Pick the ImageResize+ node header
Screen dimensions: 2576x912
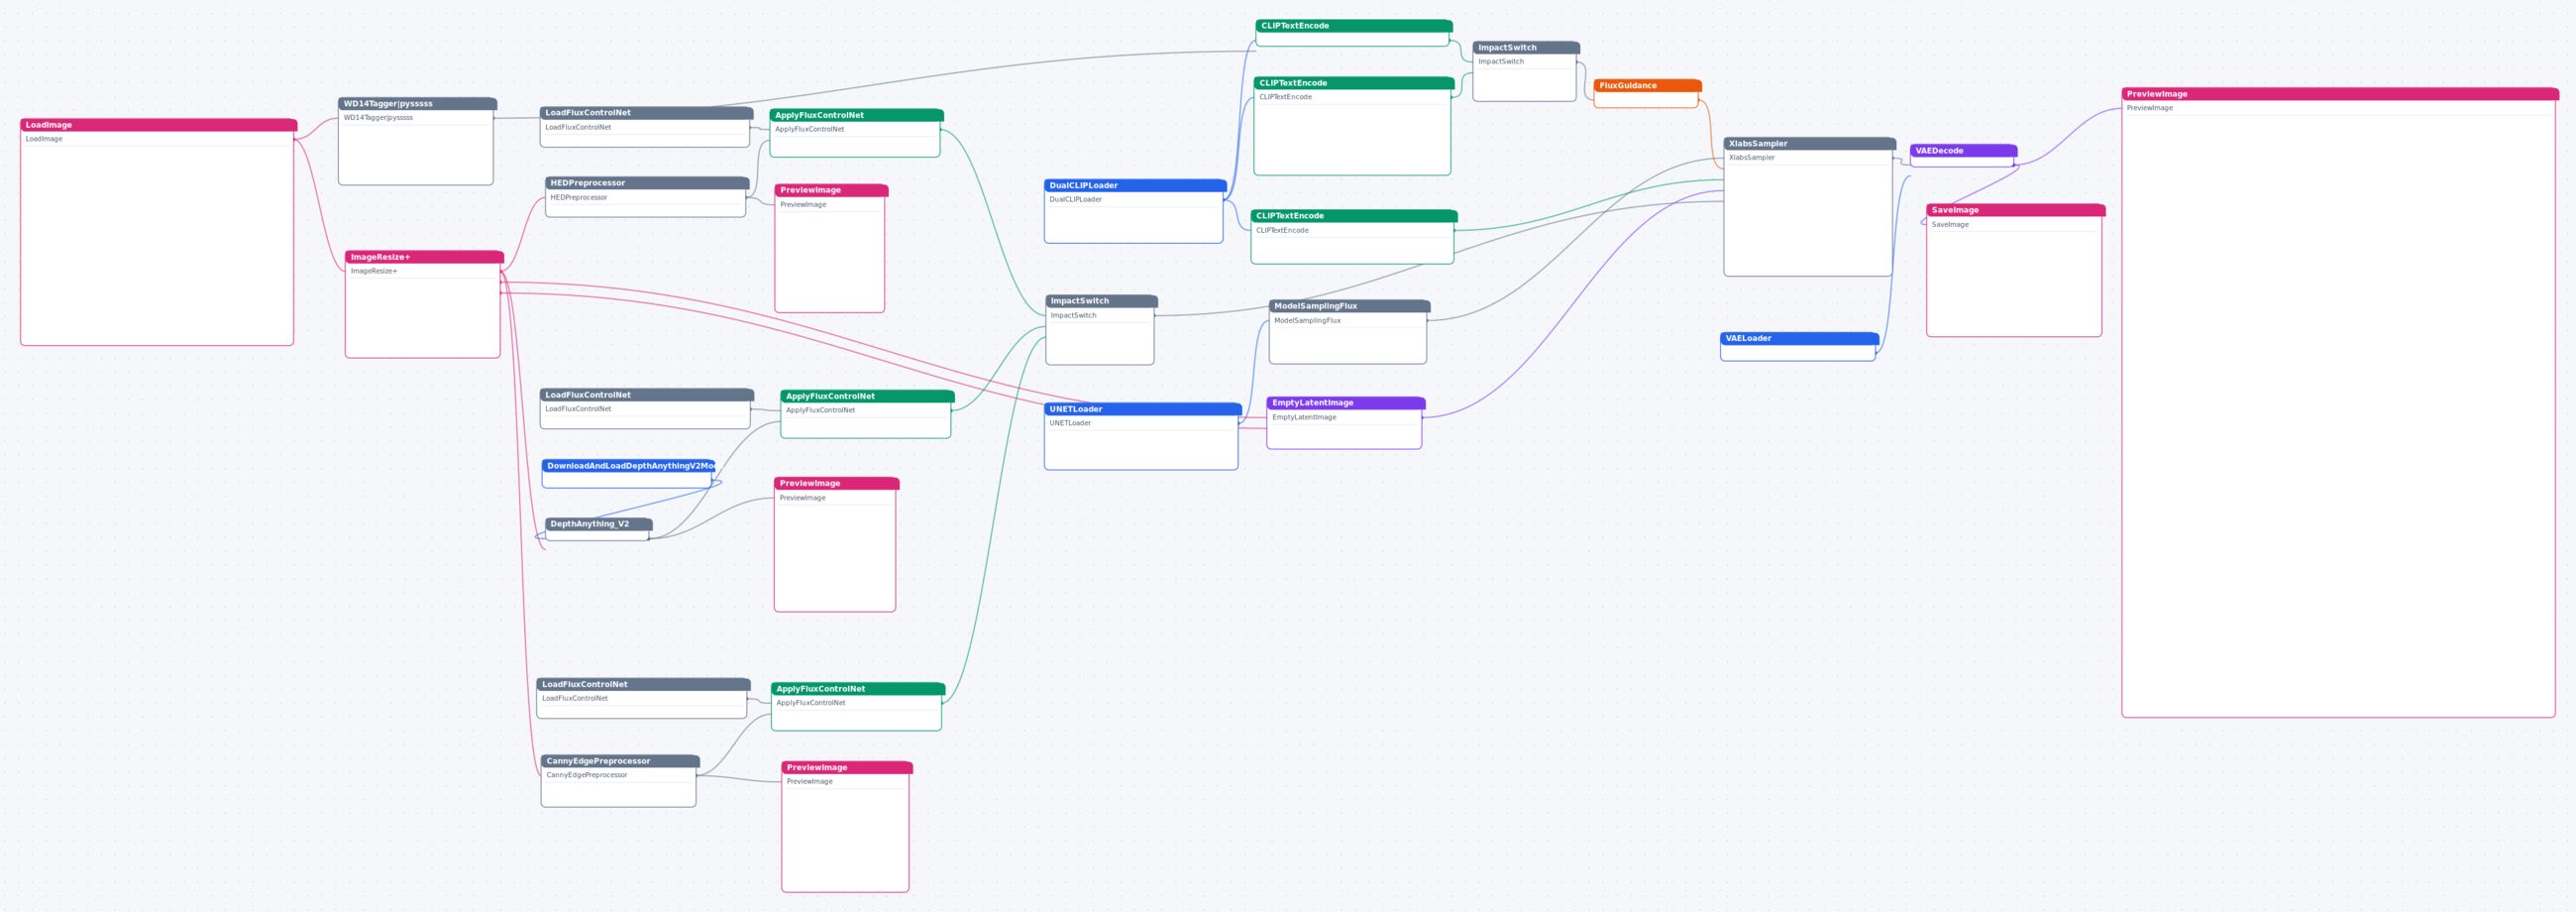[424, 257]
